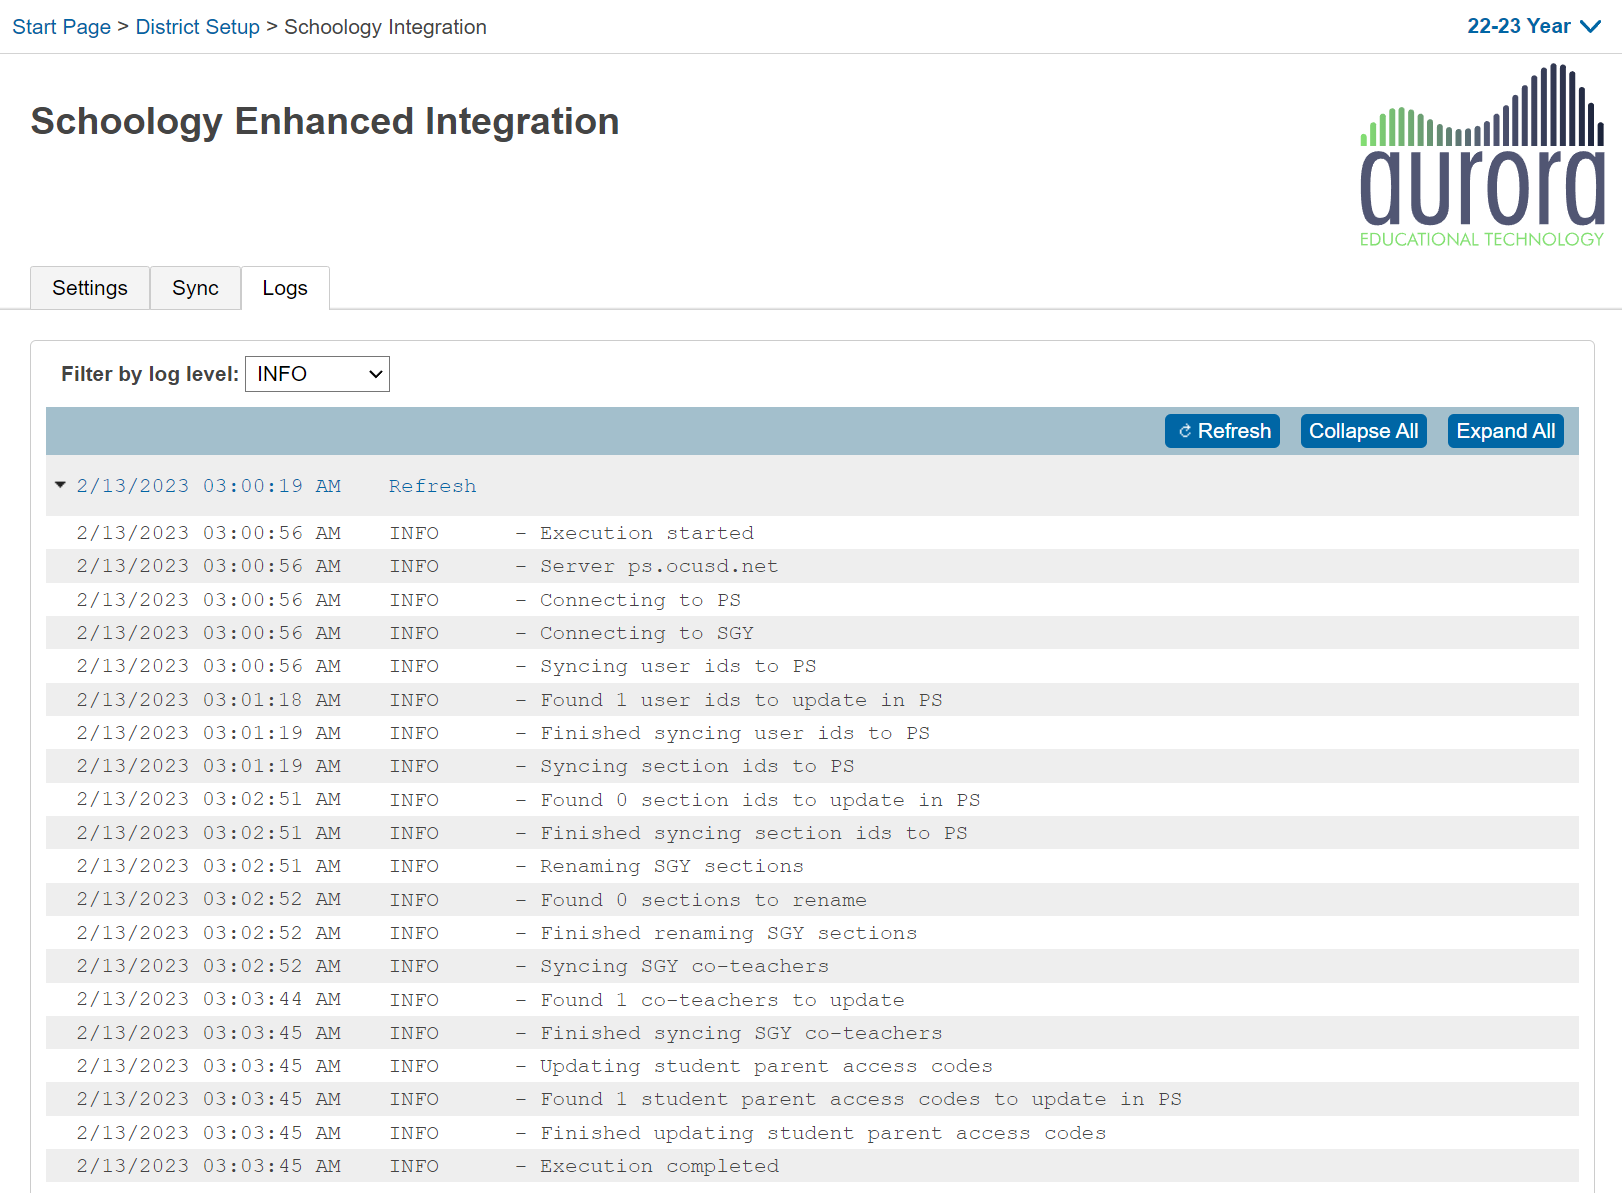
Task: Click the Aurora Educational Technology logo
Action: coord(1481,156)
